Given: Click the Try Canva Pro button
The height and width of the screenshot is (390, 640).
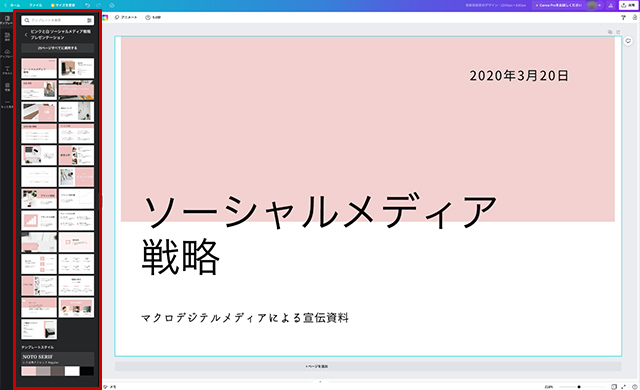Looking at the screenshot, I should pos(558,5).
